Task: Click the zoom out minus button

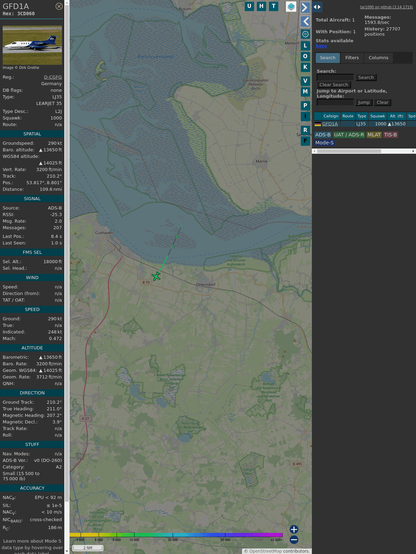Action: [294, 540]
